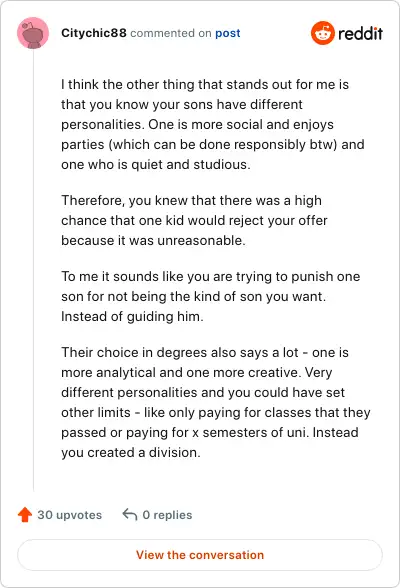Click the "0 replies" label
This screenshot has width=400, height=588.
(x=167, y=515)
